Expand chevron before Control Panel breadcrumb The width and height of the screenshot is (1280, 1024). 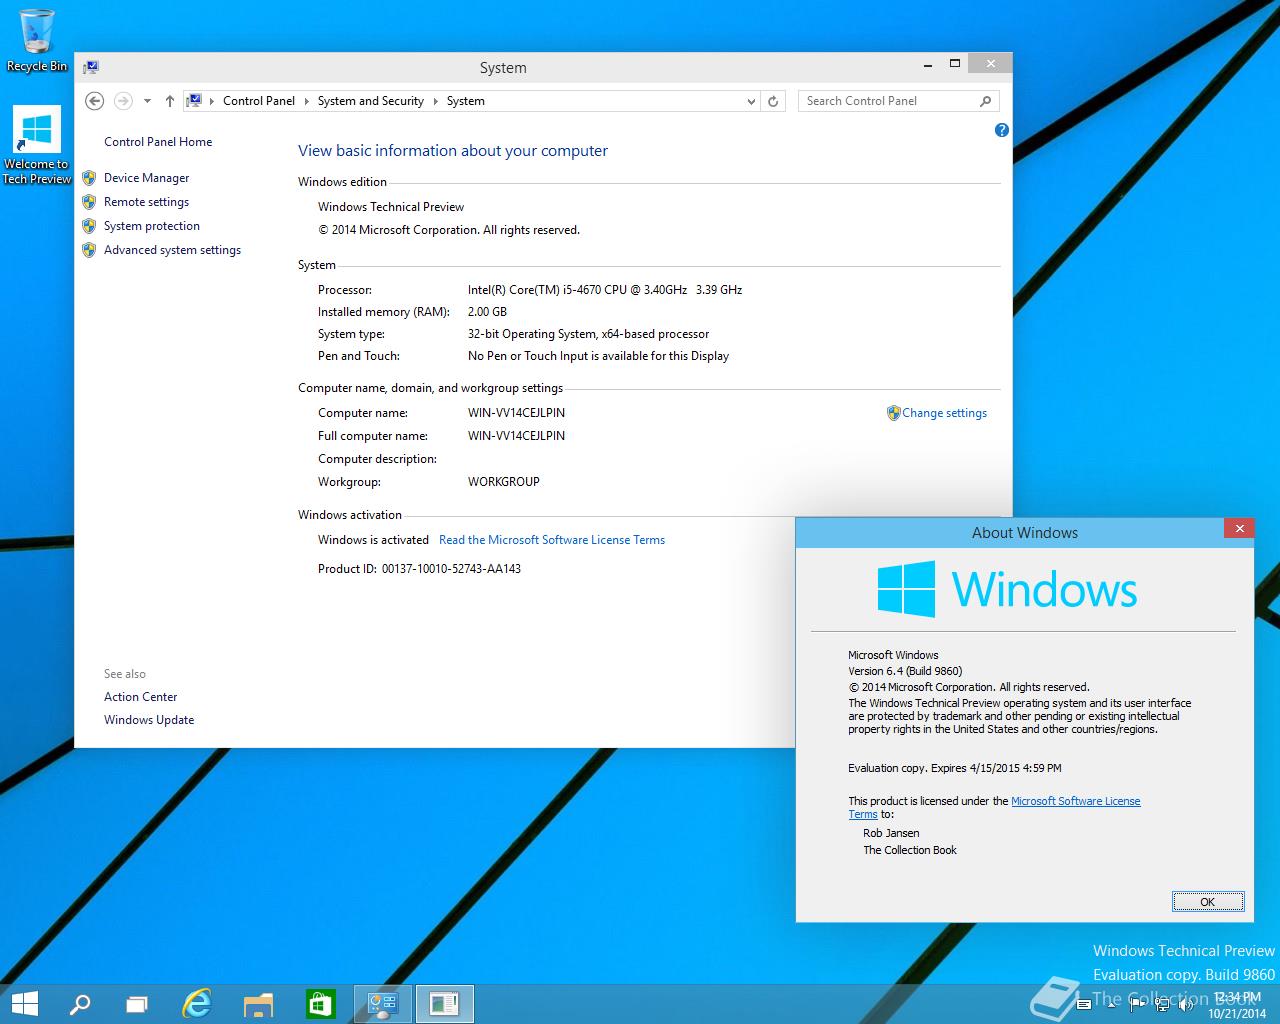(x=212, y=101)
